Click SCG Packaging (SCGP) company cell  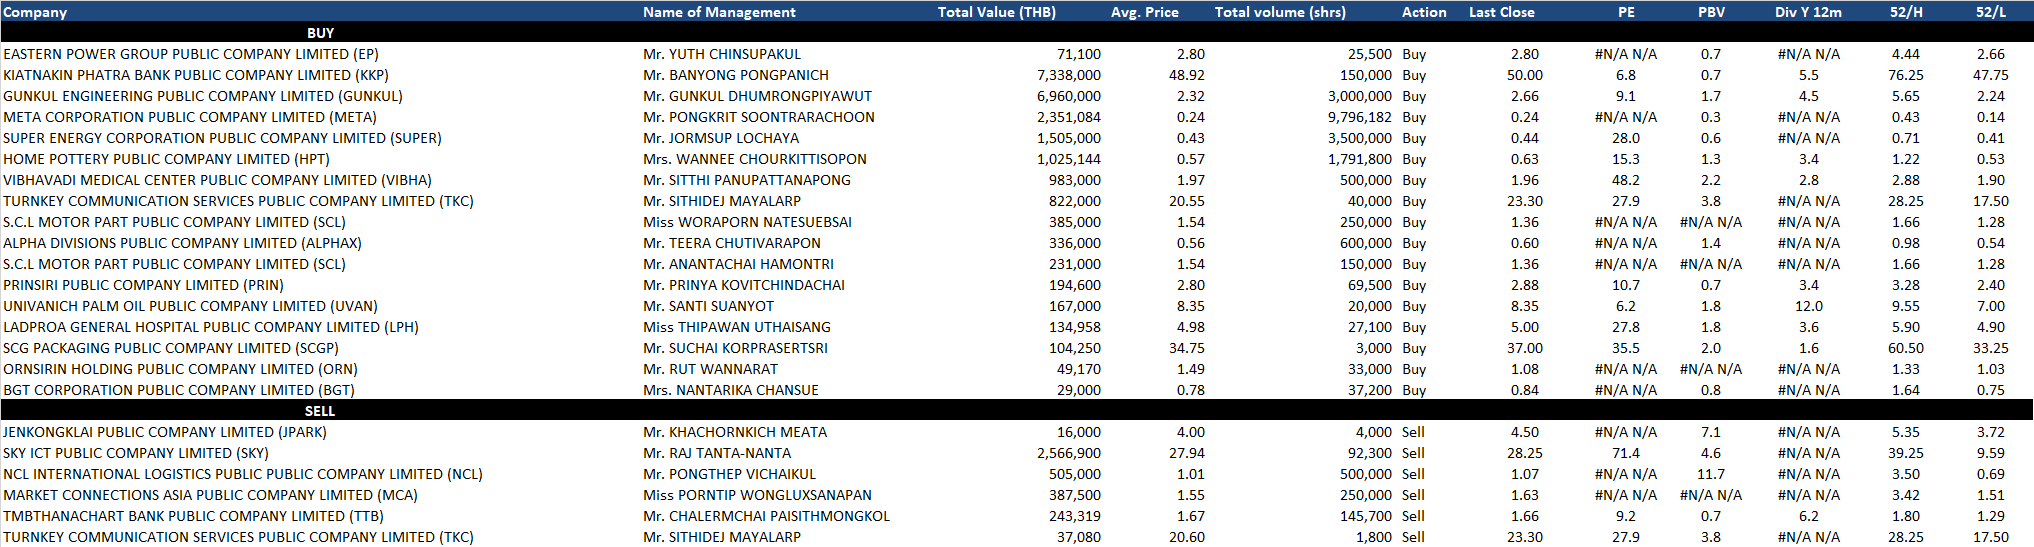pyautogui.click(x=171, y=348)
